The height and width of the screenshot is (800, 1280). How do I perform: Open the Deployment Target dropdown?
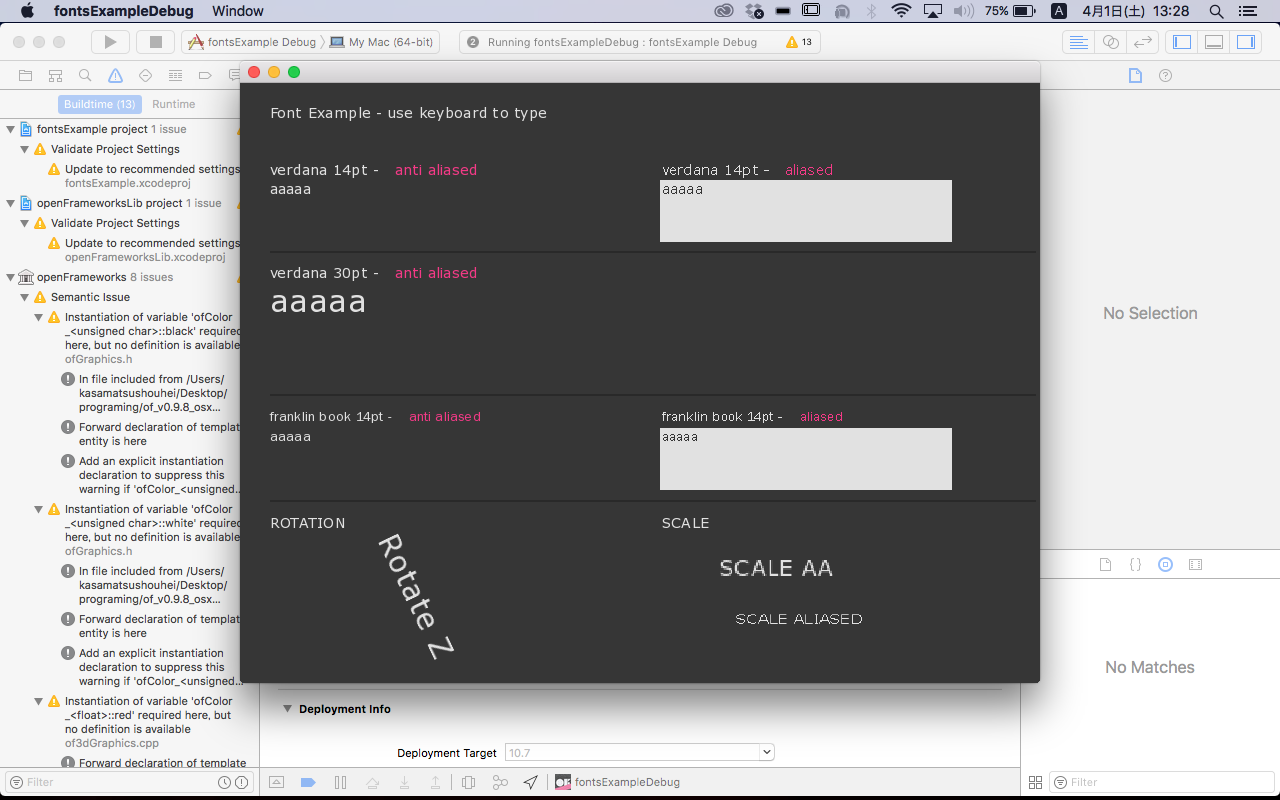pyautogui.click(x=765, y=751)
